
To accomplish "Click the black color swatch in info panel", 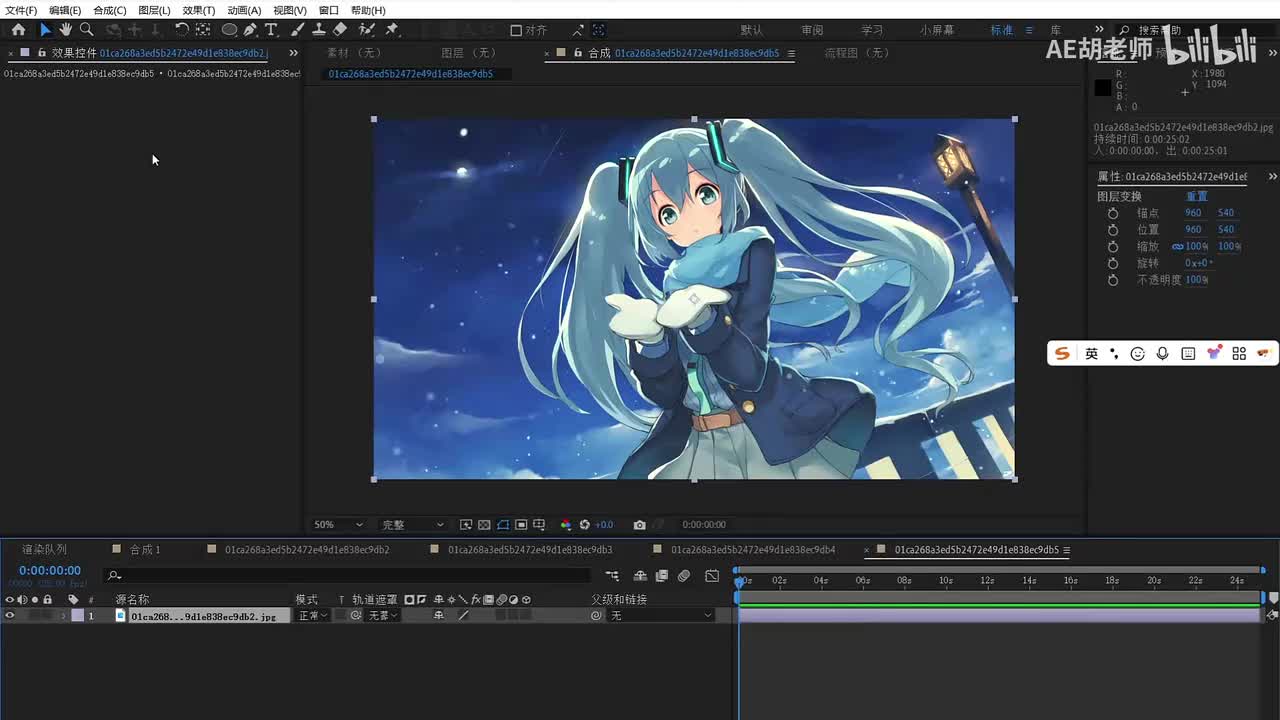I will 1102,88.
